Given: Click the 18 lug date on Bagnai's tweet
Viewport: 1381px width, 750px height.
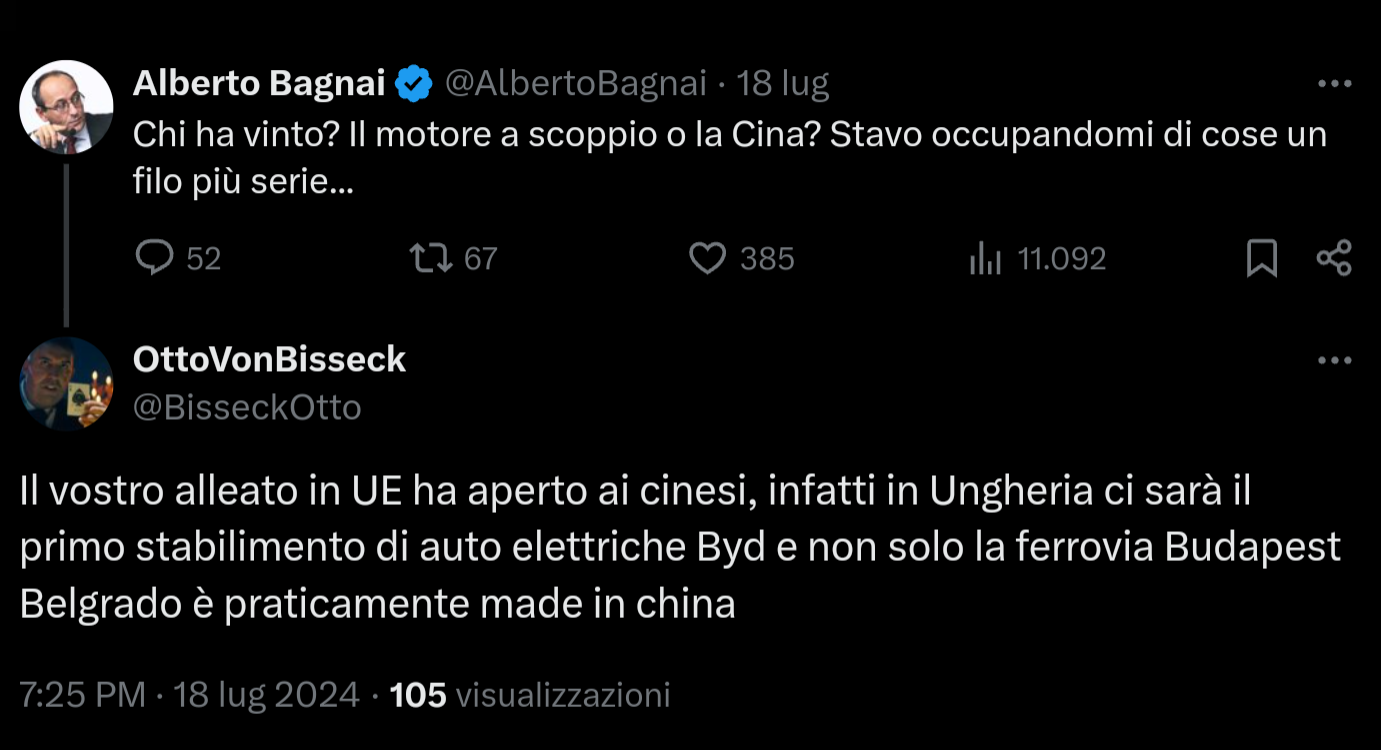Looking at the screenshot, I should pyautogui.click(x=783, y=84).
